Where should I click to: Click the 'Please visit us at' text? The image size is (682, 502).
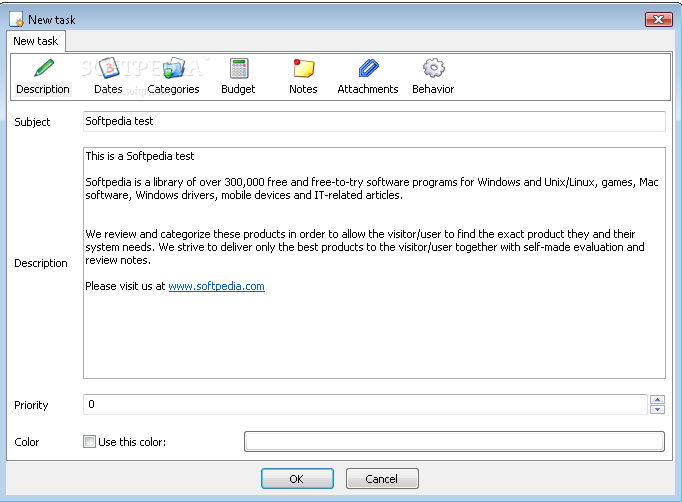pyautogui.click(x=125, y=286)
